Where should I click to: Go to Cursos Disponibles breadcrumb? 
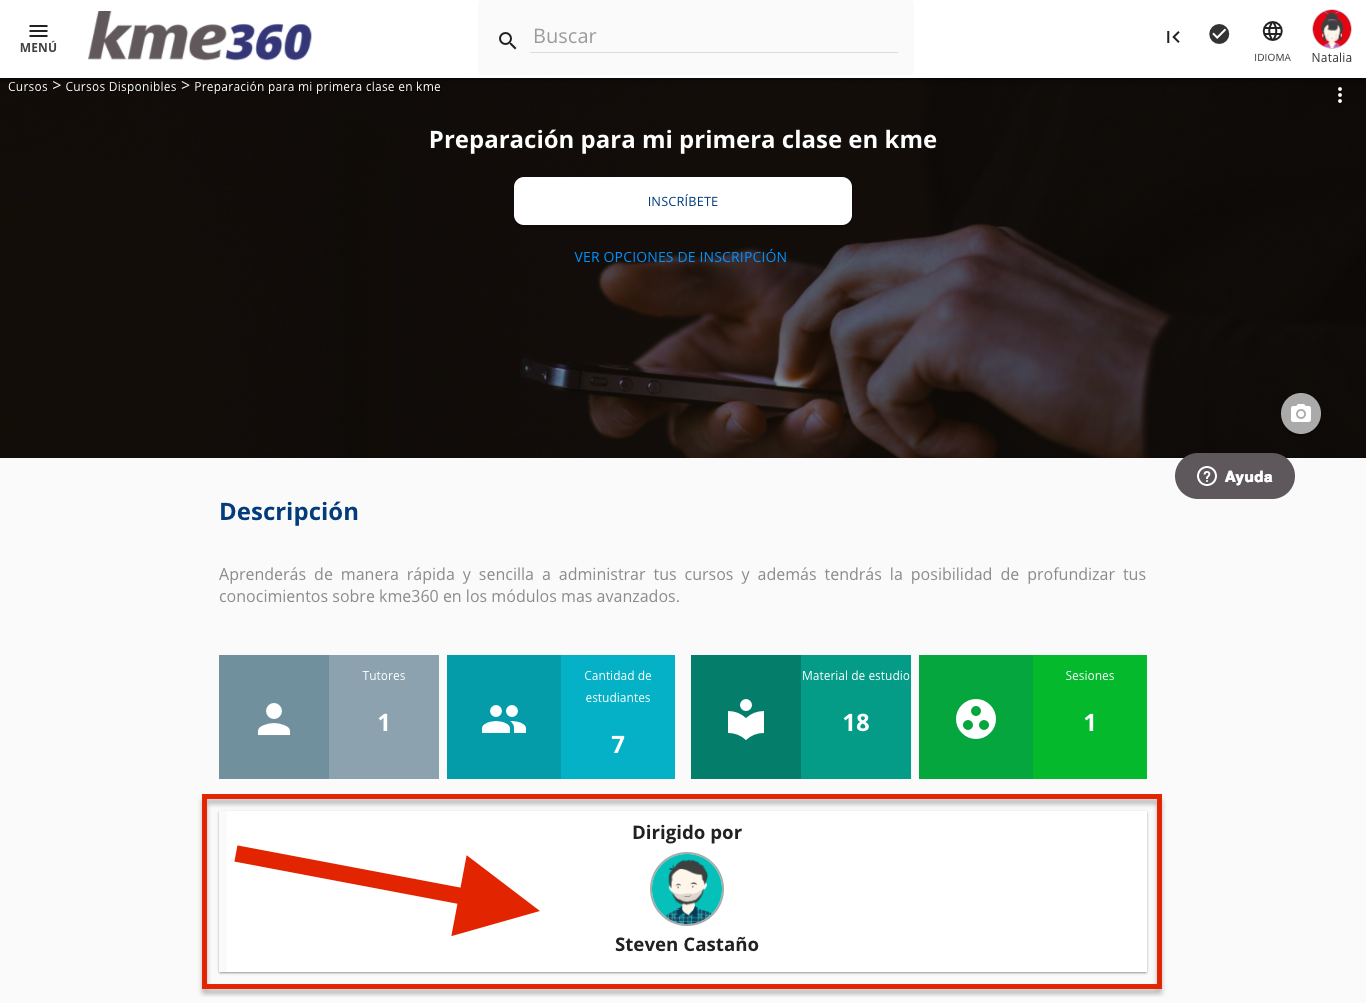[x=121, y=87]
